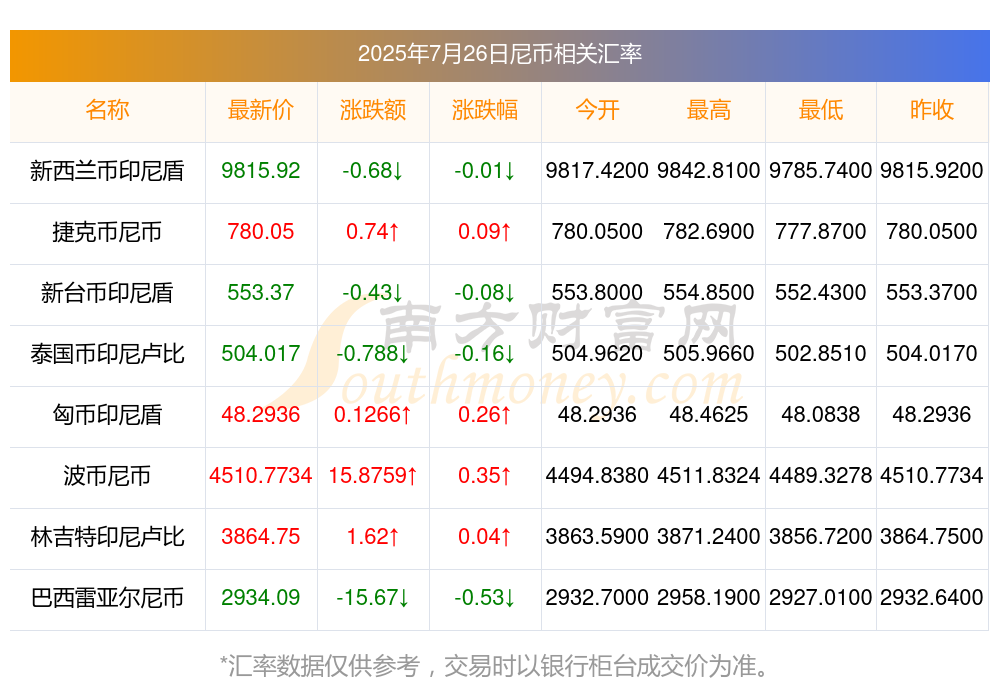Click change percent 0.09↑
1000x698 pixels.
point(485,232)
